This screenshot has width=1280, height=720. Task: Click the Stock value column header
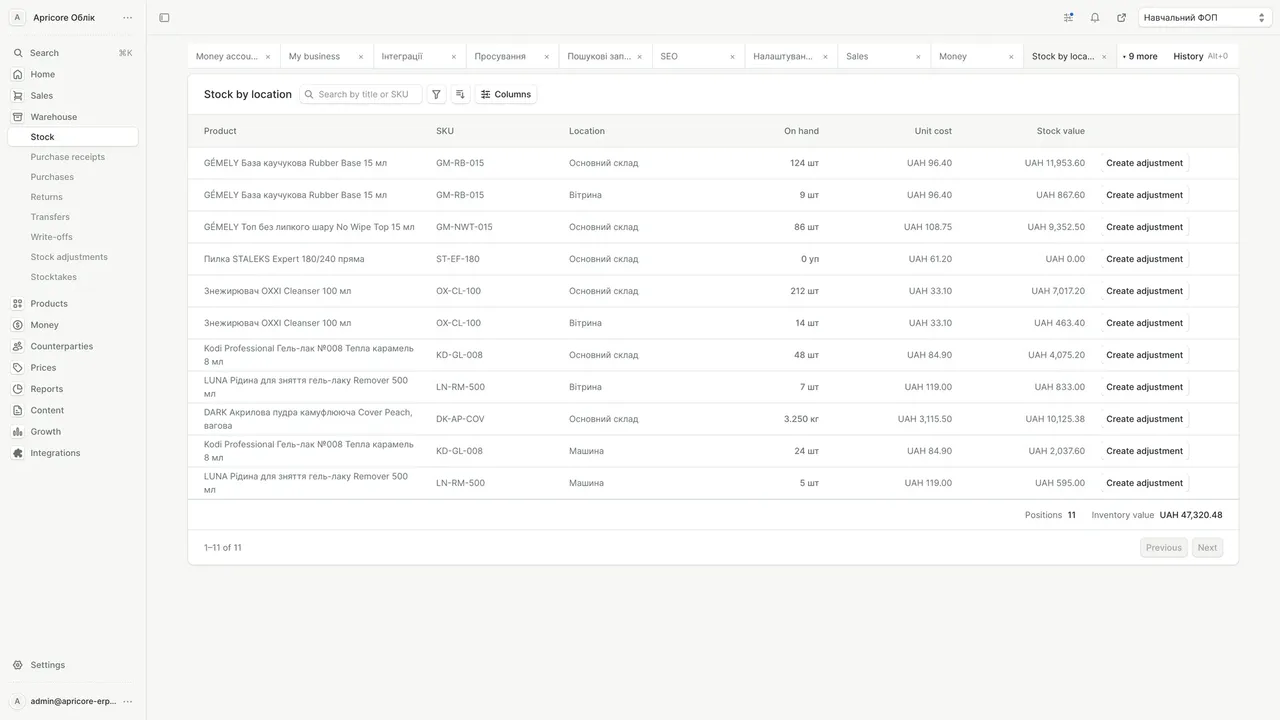1060,131
